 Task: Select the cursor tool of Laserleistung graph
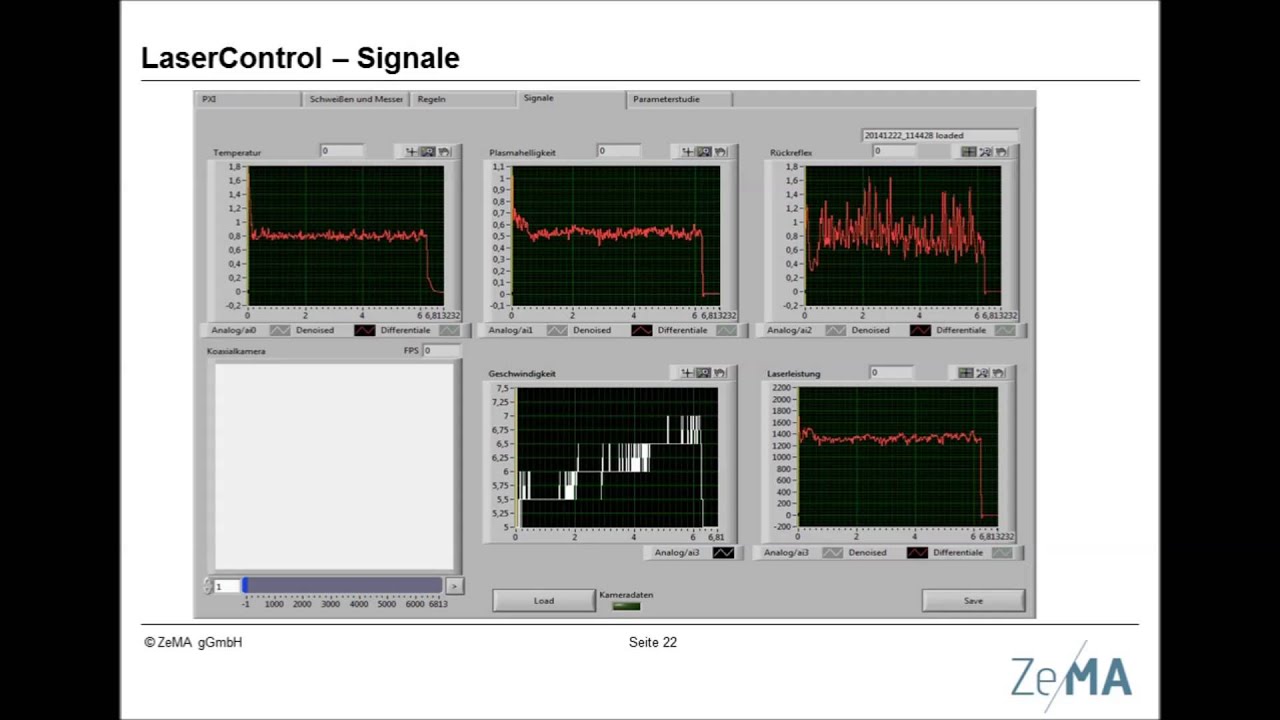(x=965, y=373)
